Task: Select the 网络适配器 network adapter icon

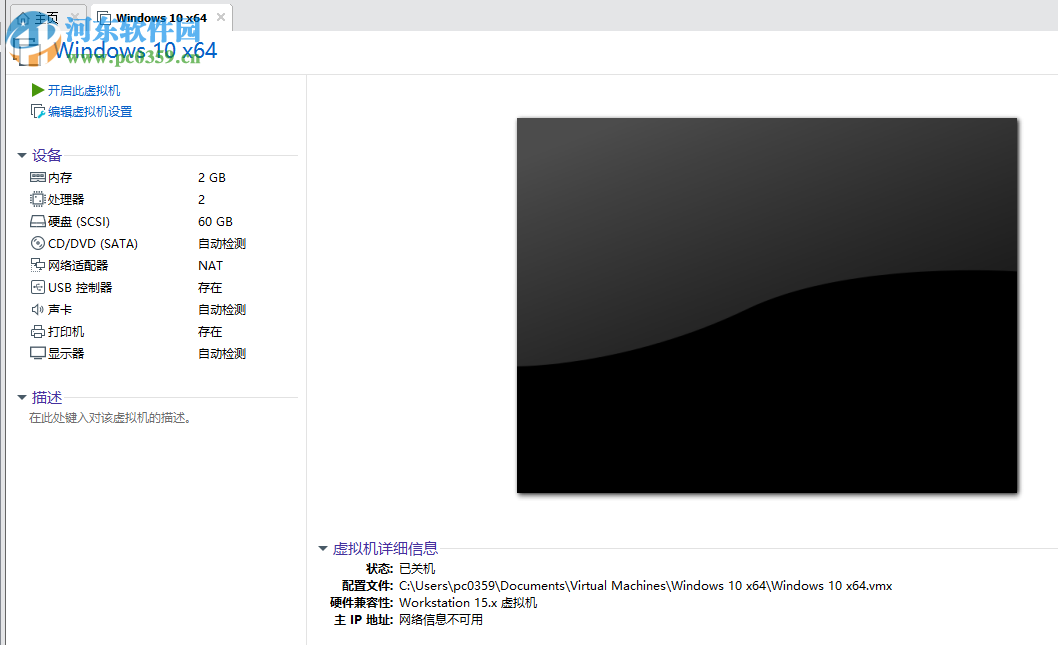Action: click(35, 265)
